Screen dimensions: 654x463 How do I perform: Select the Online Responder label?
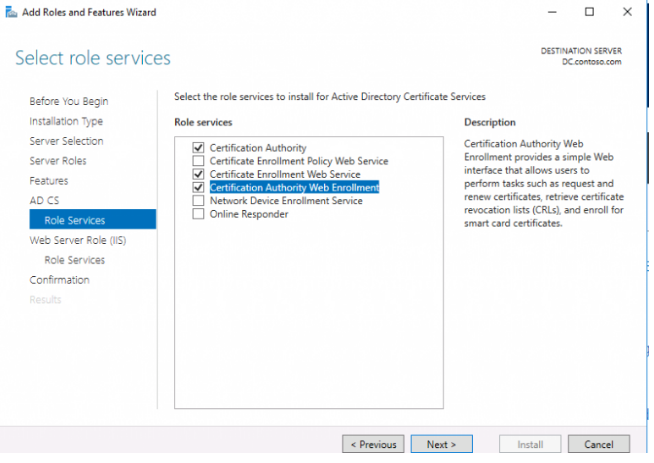tap(249, 214)
